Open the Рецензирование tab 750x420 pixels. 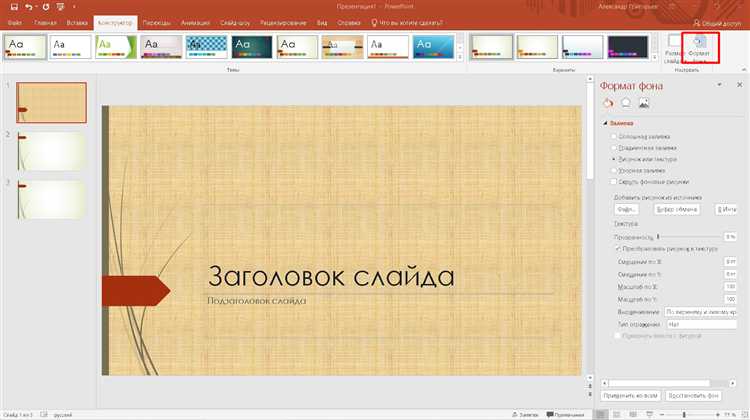283,22
